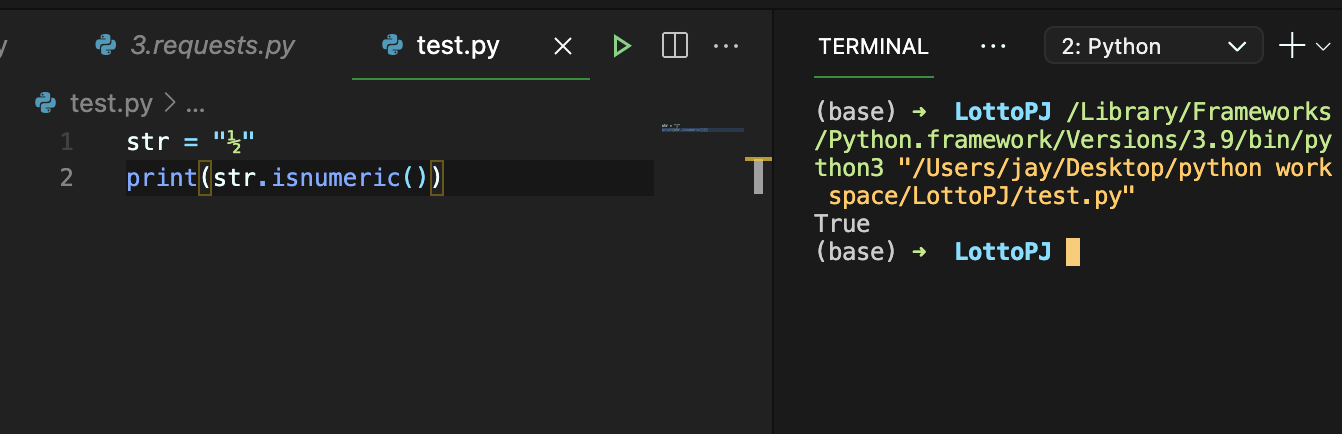
Task: Expand launch profile chevron beside plus
Action: (1323, 47)
